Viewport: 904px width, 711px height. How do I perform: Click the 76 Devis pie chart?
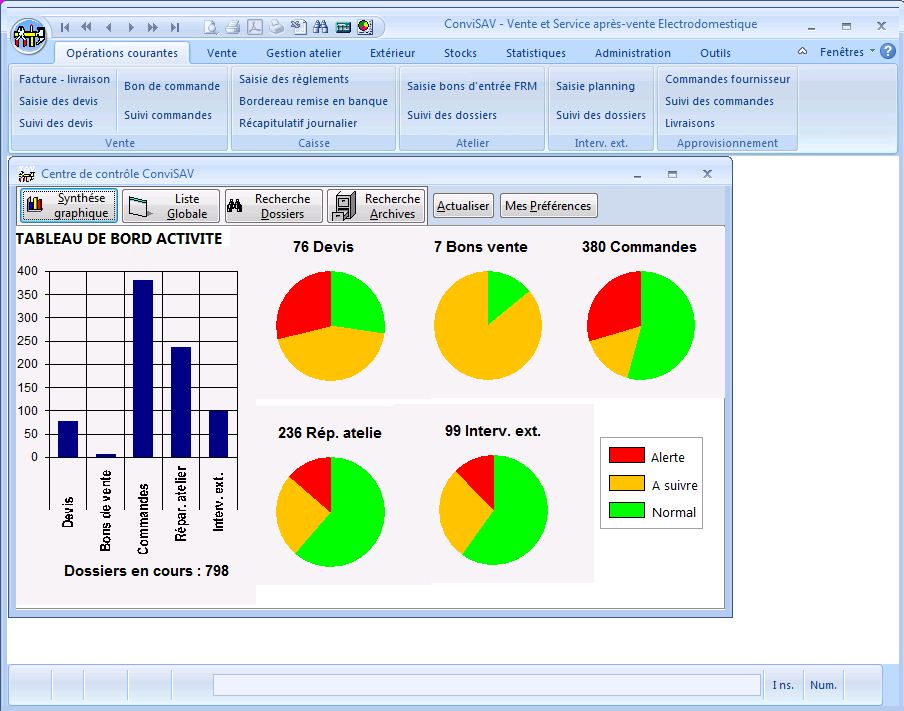pos(330,326)
